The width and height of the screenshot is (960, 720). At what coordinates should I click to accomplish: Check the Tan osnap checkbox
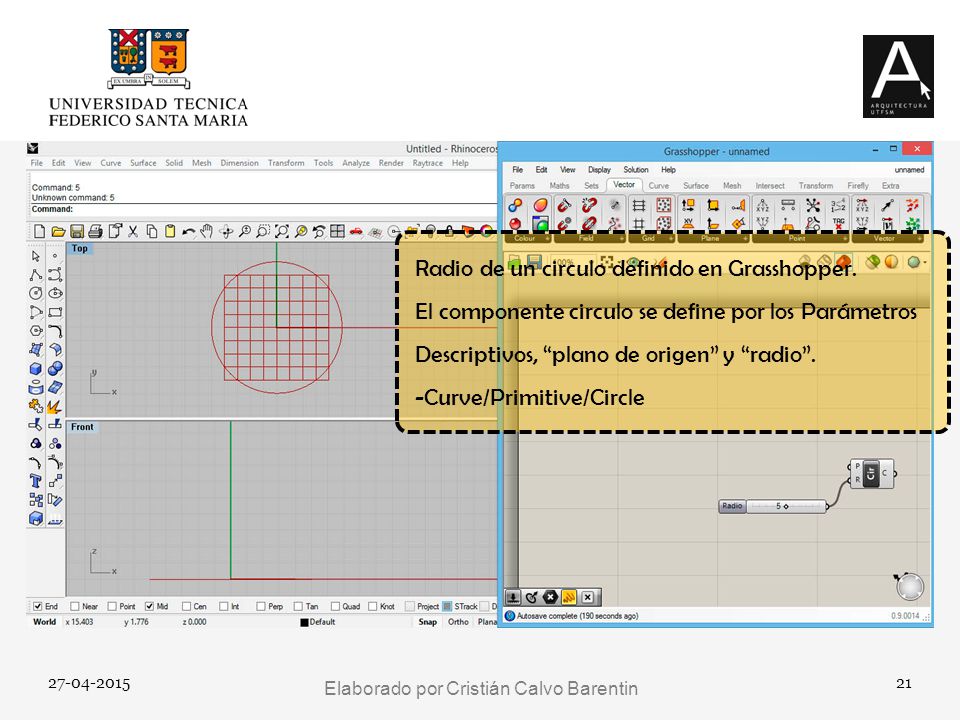[298, 606]
